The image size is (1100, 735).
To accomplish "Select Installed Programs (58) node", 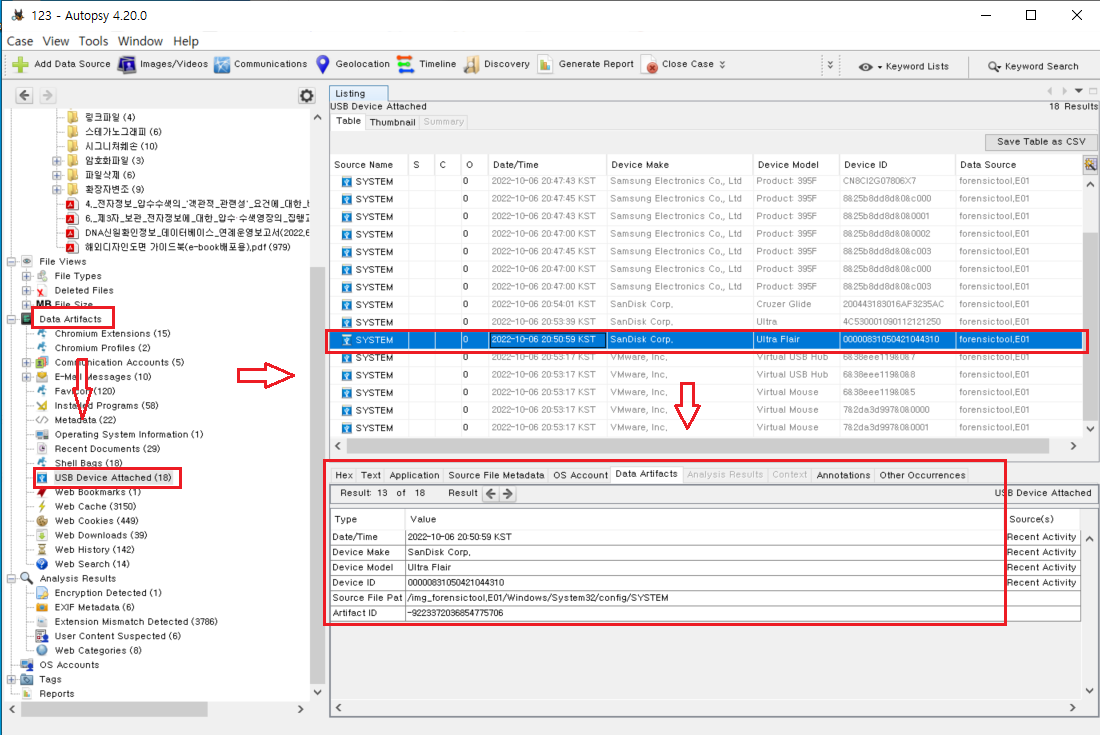I will click(106, 405).
